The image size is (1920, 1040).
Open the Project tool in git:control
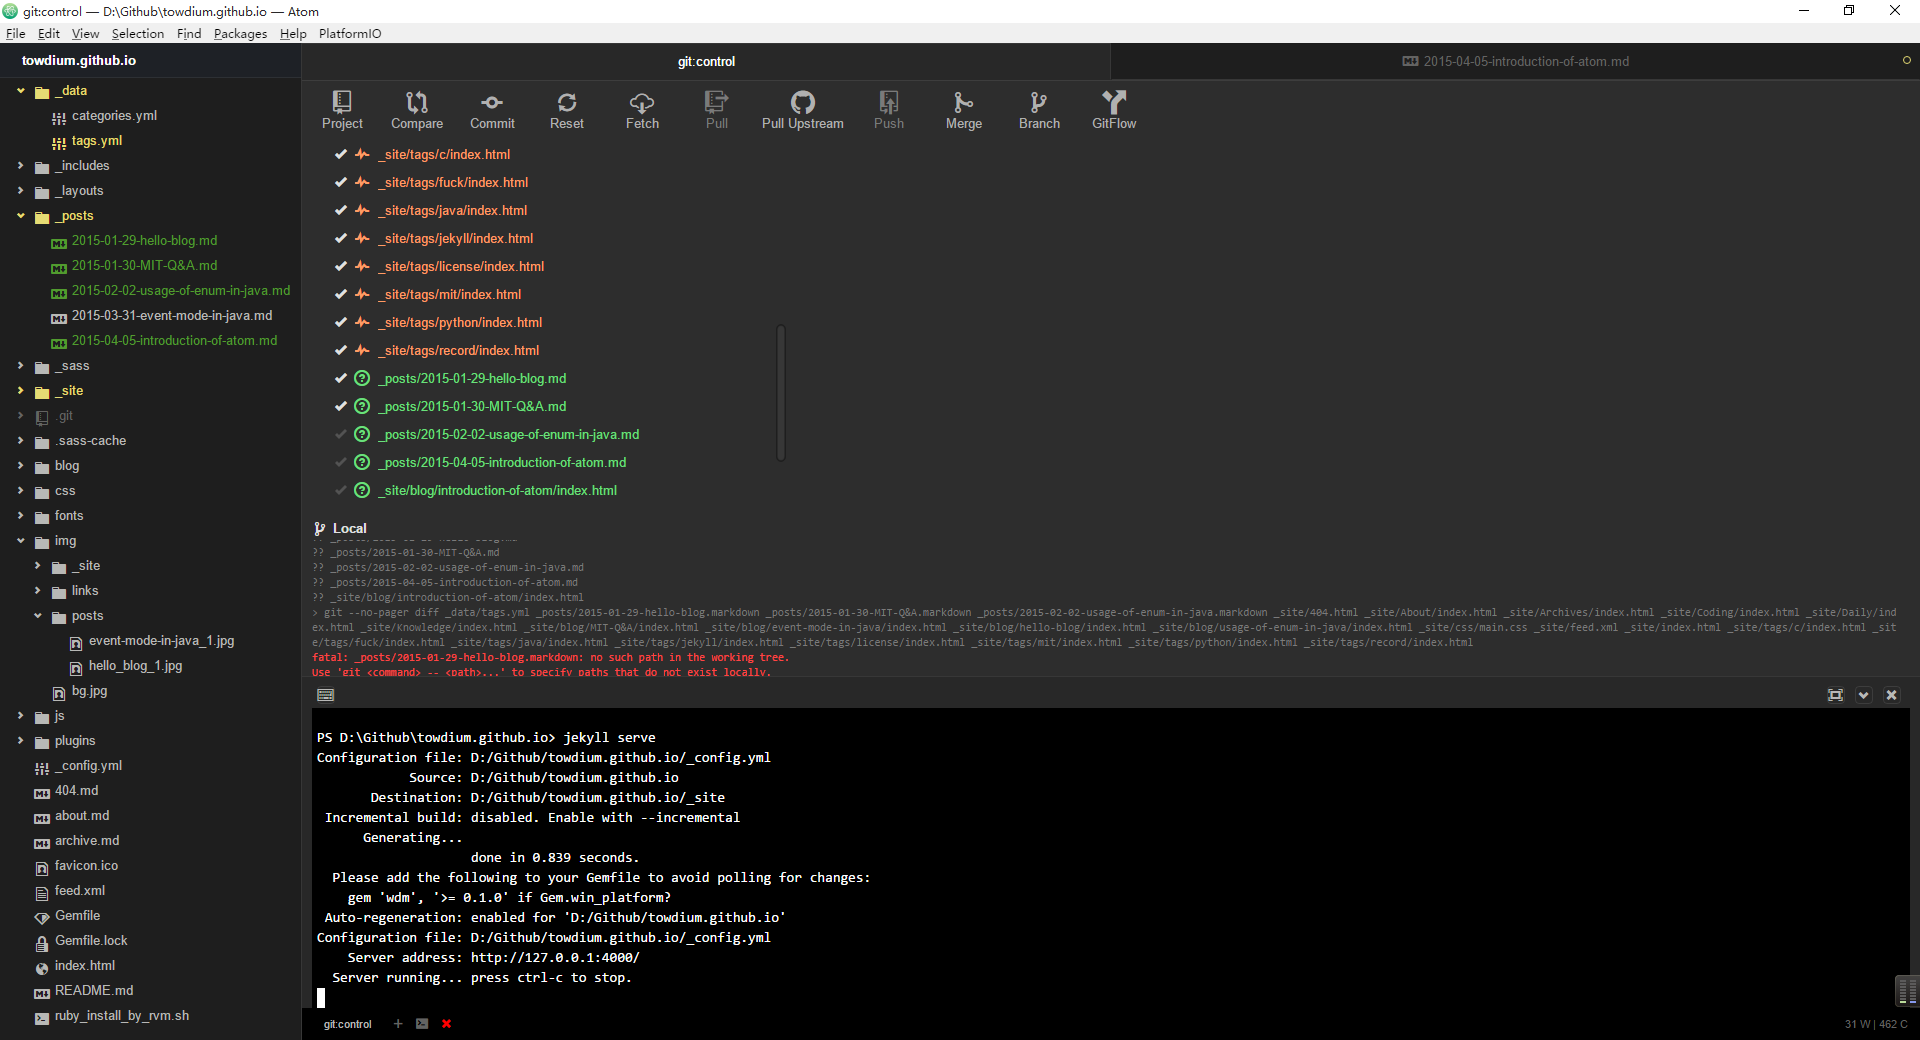[x=342, y=110]
